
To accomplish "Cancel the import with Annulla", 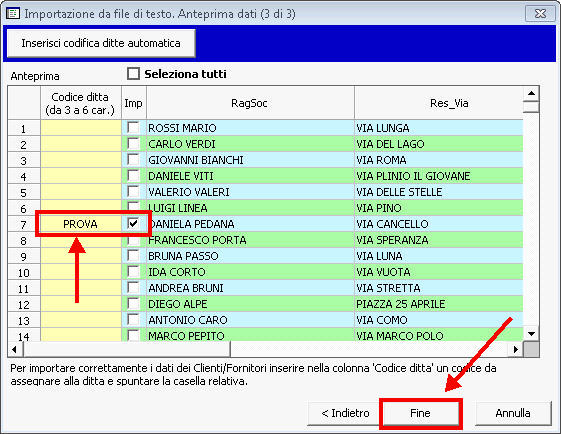I will 513,413.
